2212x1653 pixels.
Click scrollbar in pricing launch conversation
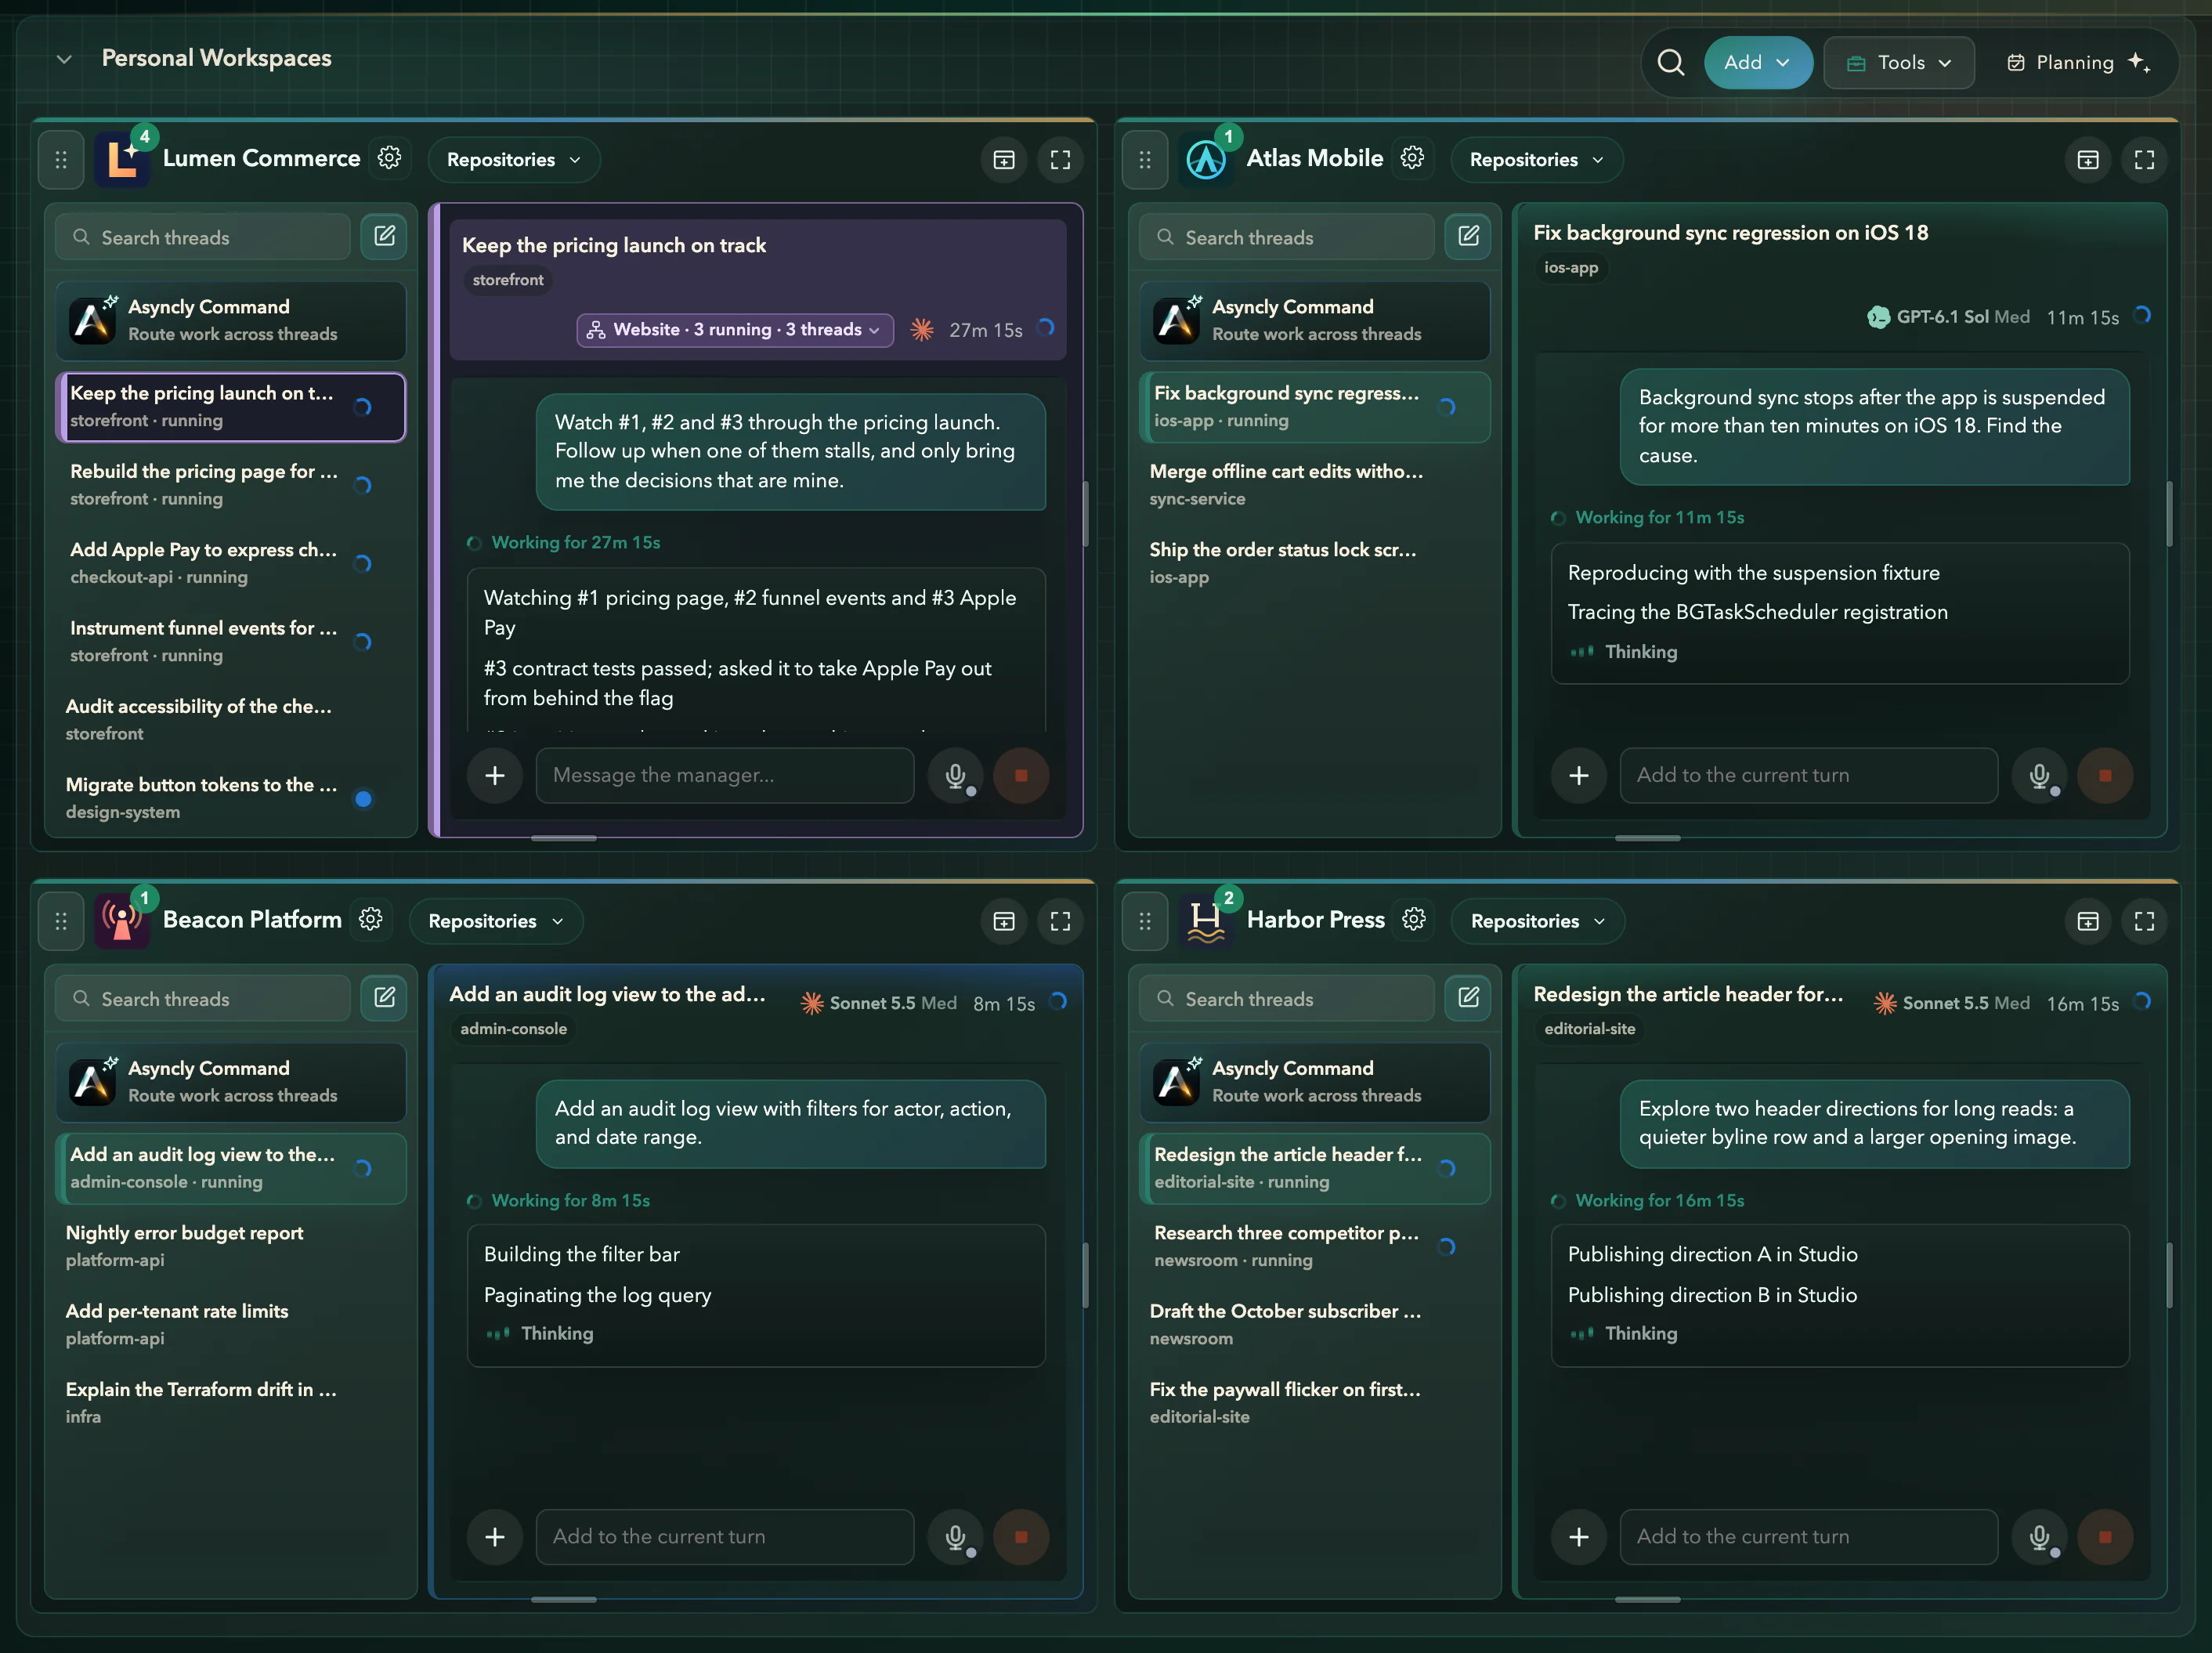click(x=1086, y=513)
